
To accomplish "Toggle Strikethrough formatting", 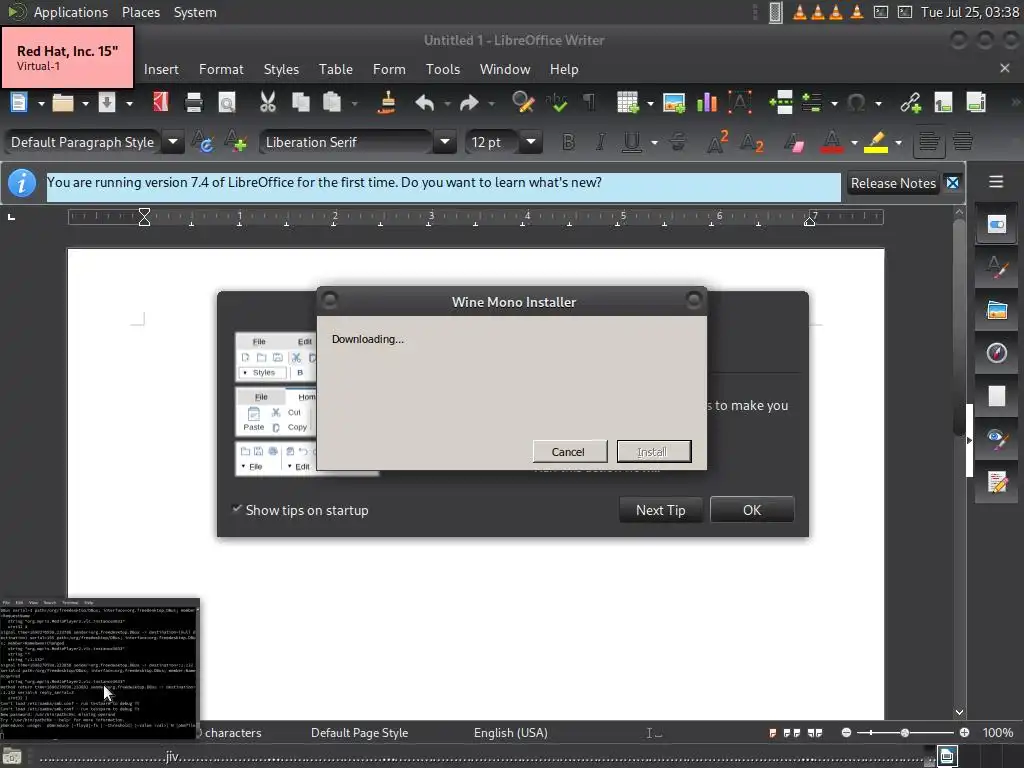I will coord(678,142).
